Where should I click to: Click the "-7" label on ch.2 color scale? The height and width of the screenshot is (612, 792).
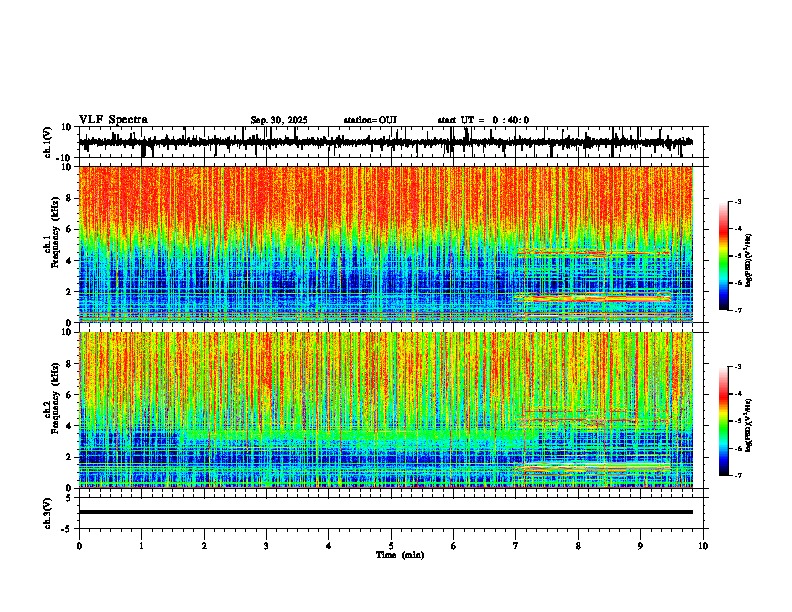pos(737,475)
